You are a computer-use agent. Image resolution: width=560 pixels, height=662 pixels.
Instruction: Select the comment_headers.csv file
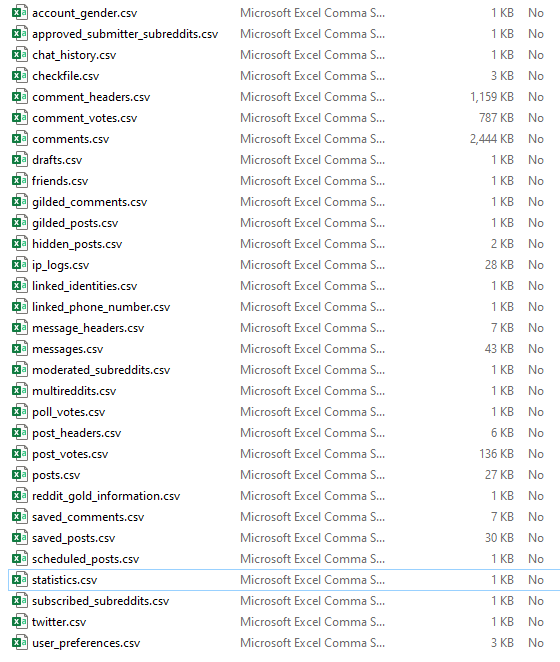pos(91,97)
